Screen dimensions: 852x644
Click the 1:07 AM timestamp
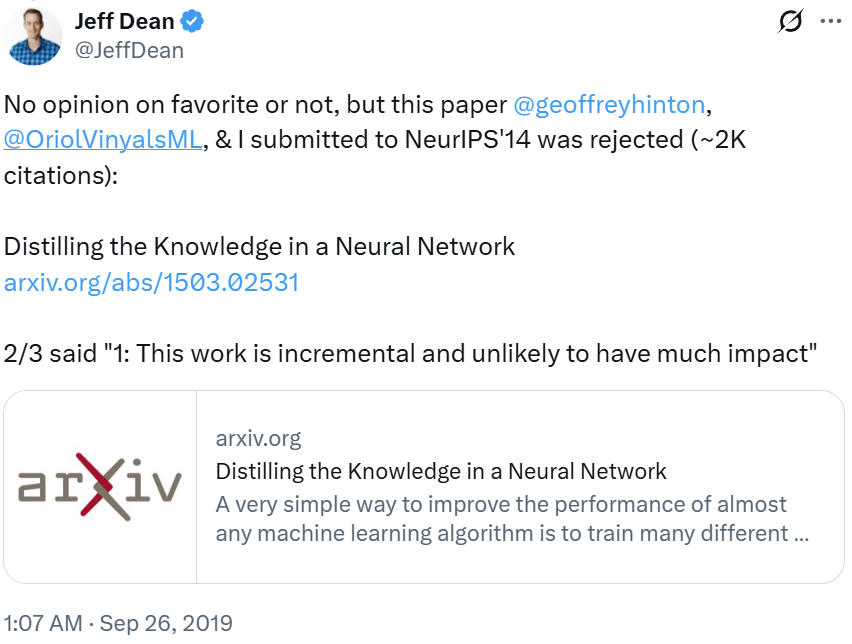coord(43,623)
